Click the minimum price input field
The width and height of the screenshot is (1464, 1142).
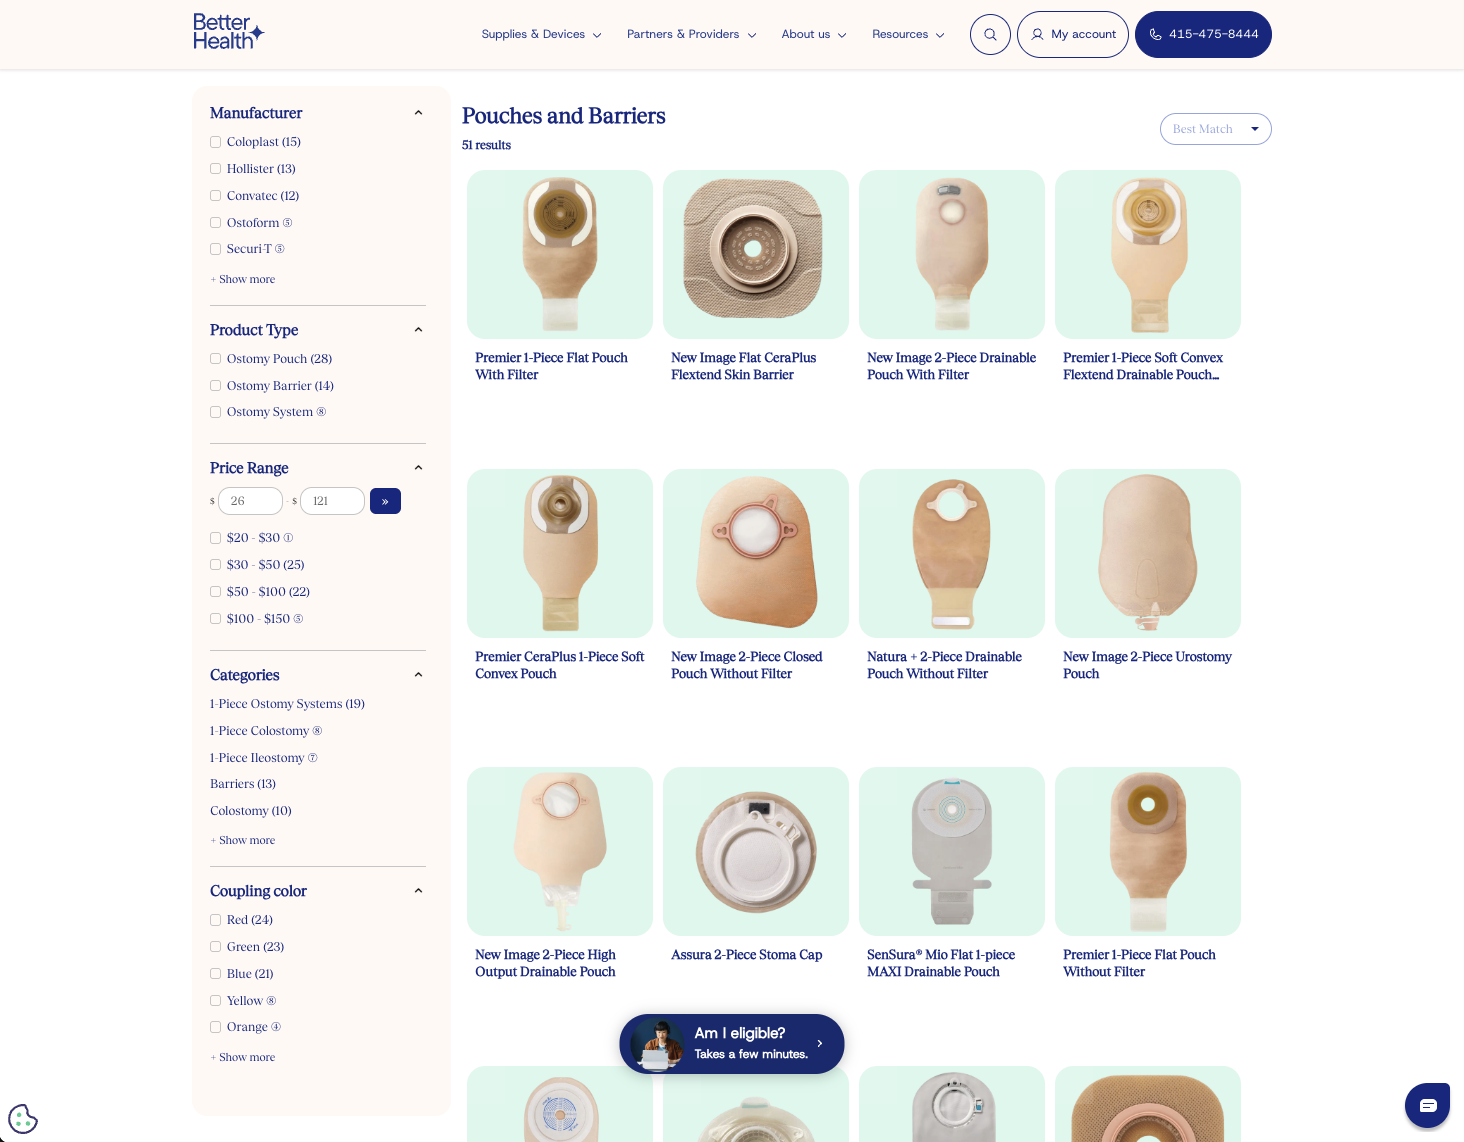tap(250, 501)
